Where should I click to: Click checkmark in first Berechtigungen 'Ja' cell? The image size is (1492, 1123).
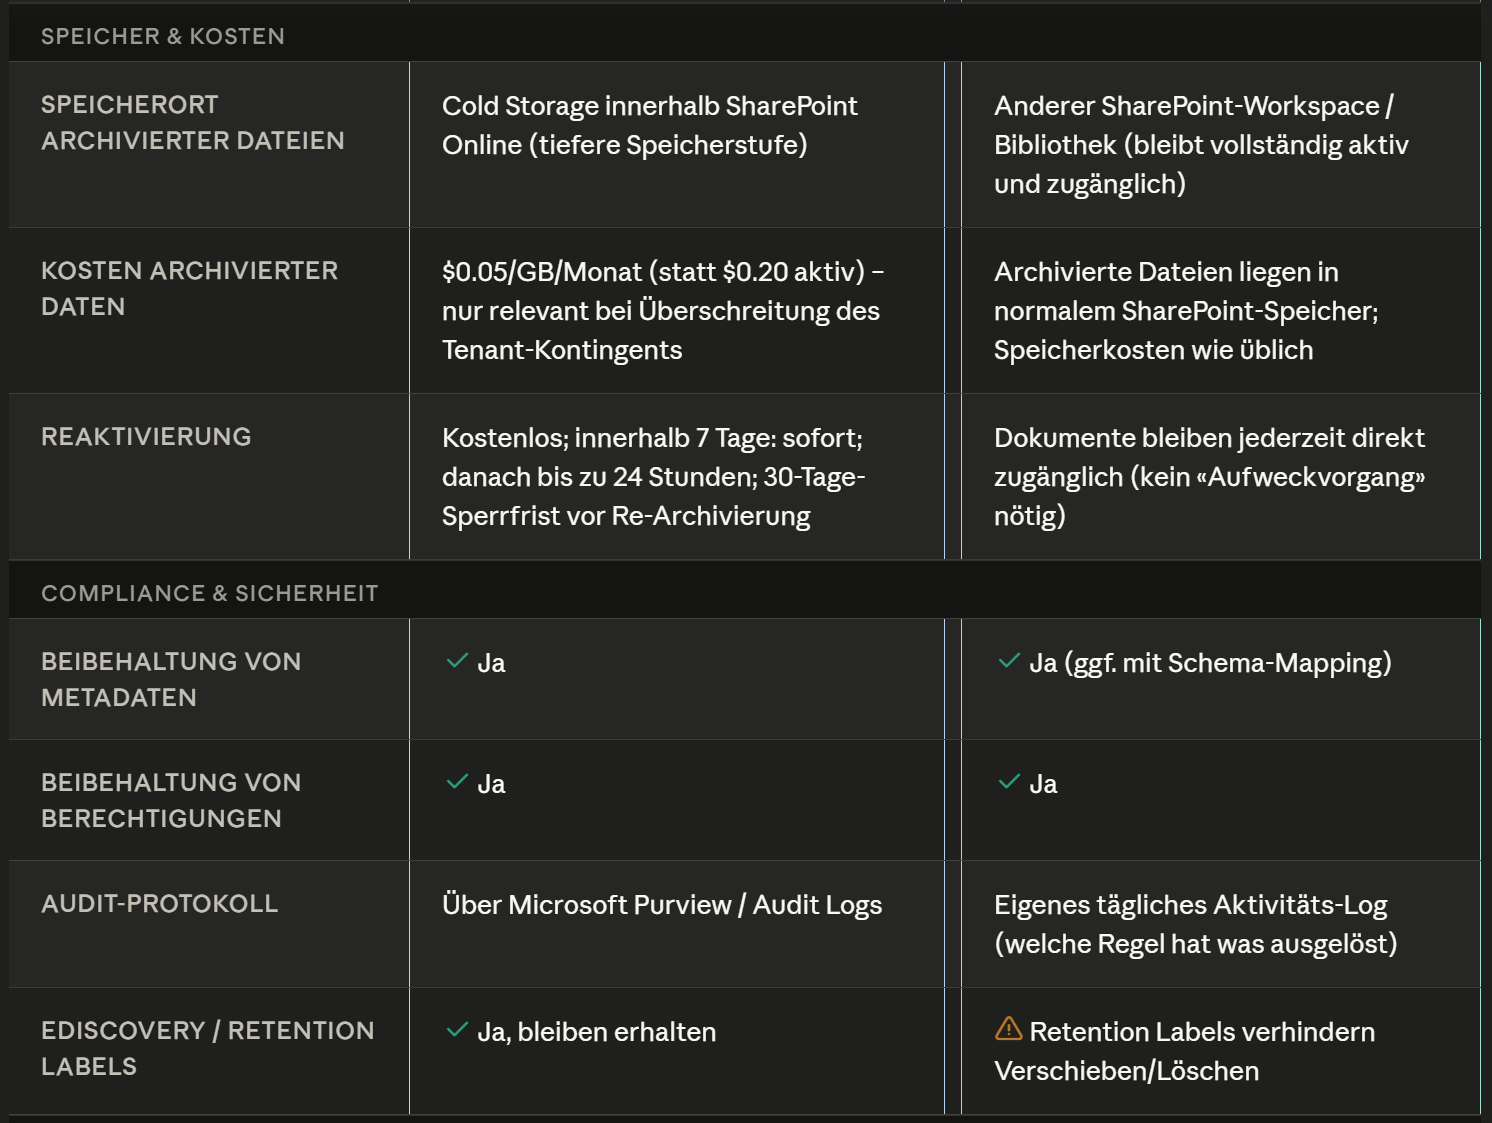(457, 782)
